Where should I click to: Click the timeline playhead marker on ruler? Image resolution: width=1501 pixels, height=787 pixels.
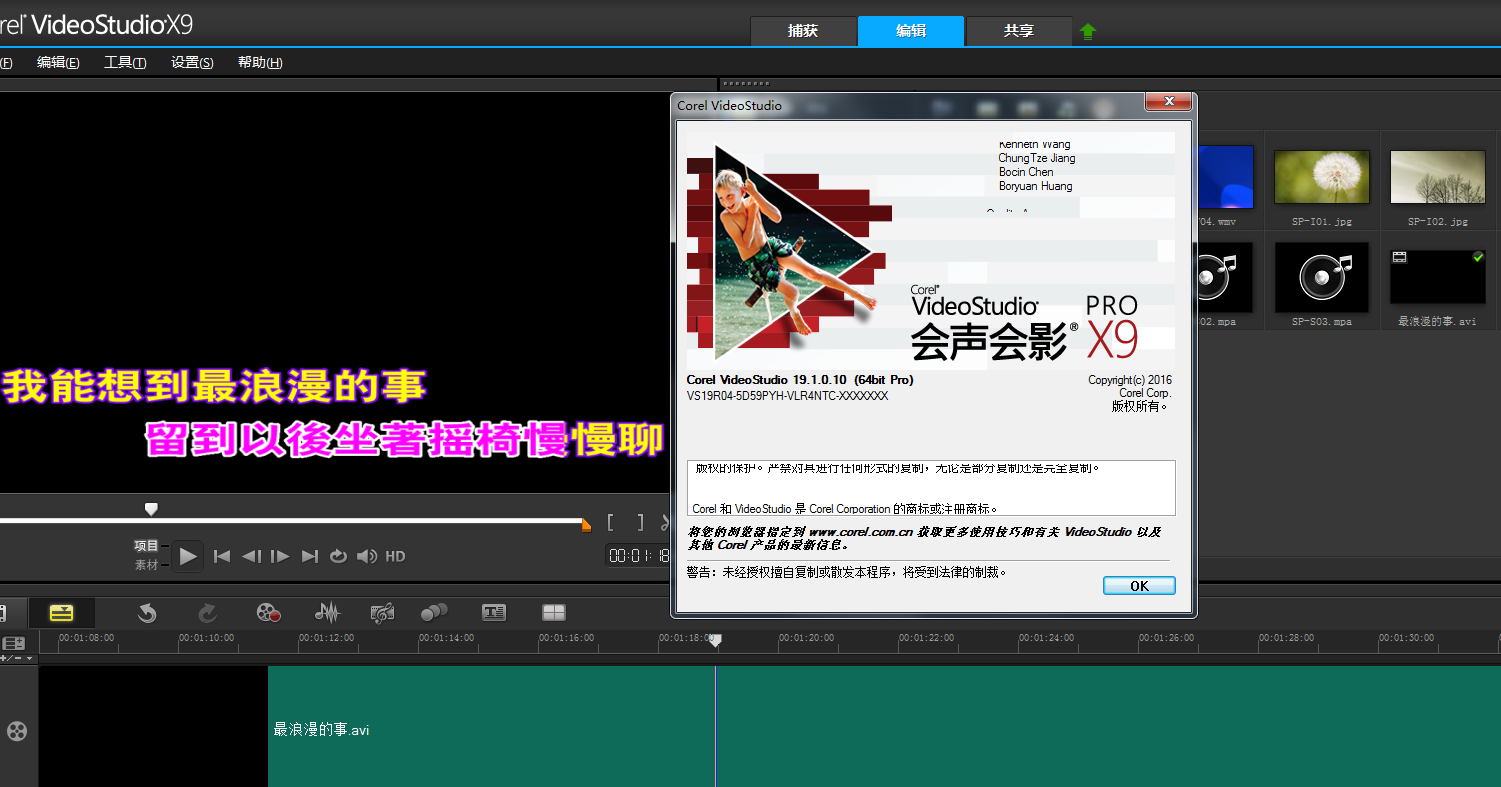[x=715, y=640]
